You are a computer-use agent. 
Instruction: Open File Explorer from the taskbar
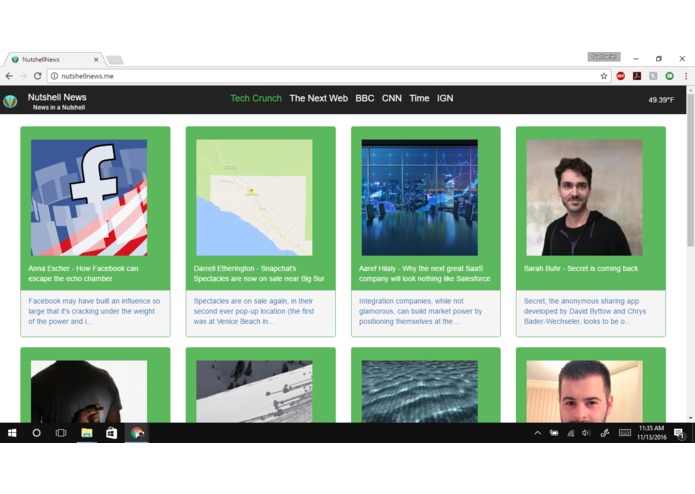point(86,433)
